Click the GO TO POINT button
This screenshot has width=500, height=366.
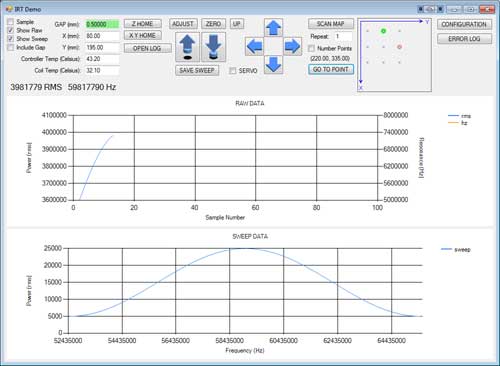[331, 69]
